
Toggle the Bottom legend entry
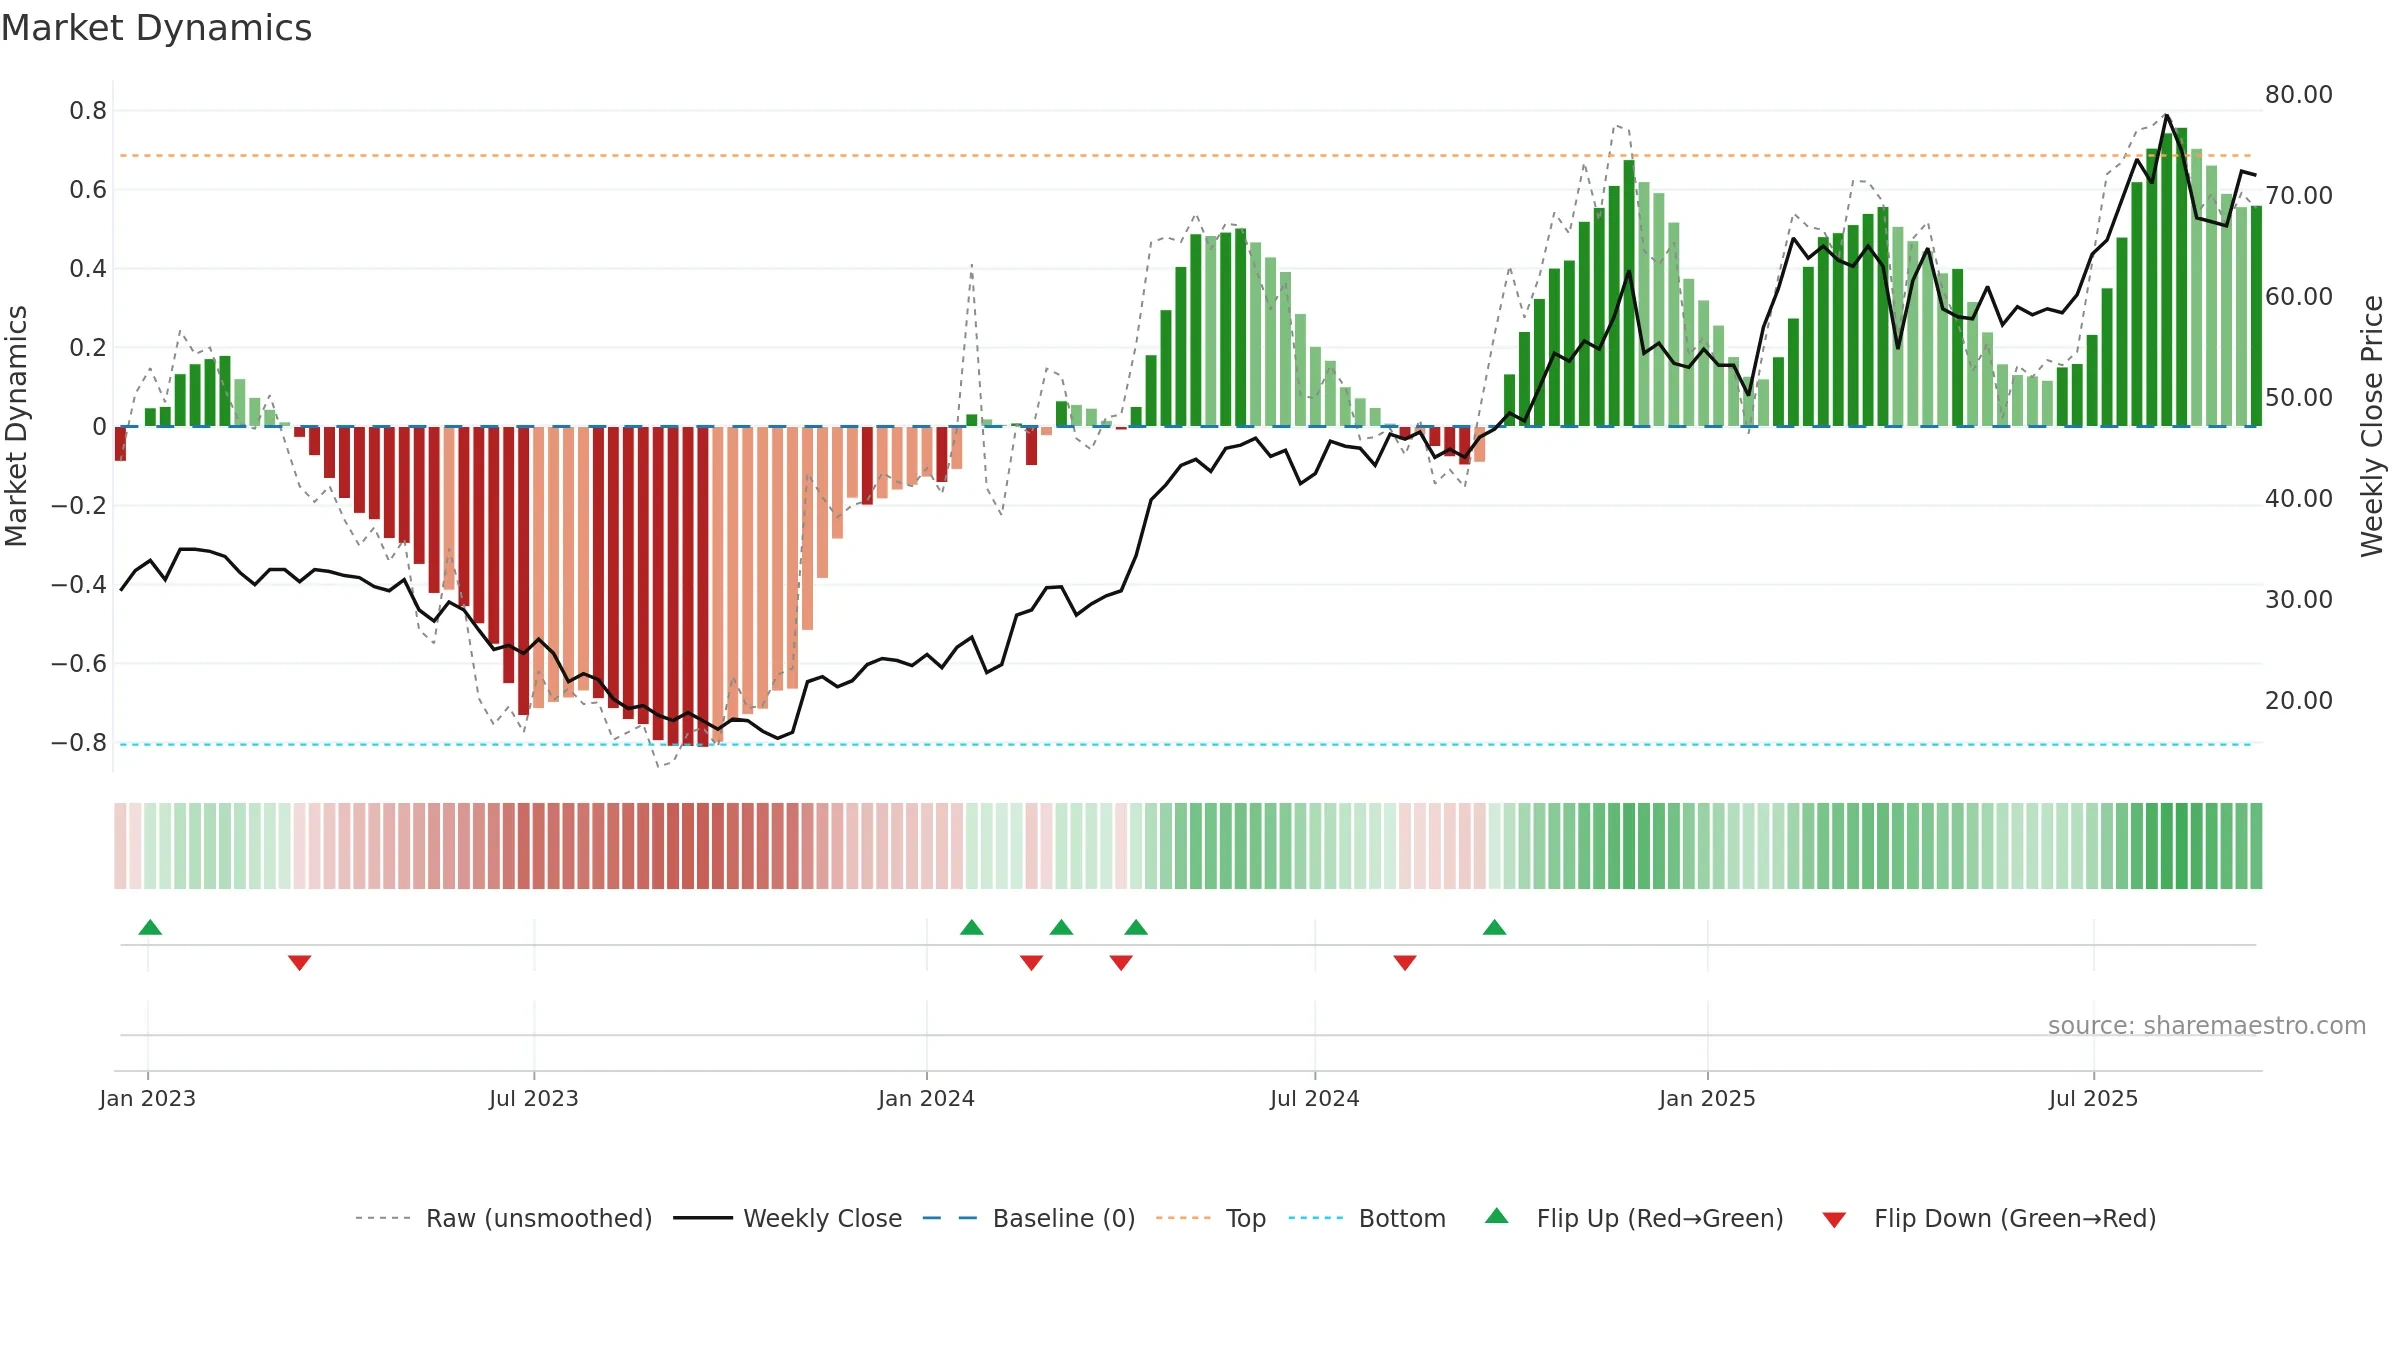pyautogui.click(x=1367, y=1218)
